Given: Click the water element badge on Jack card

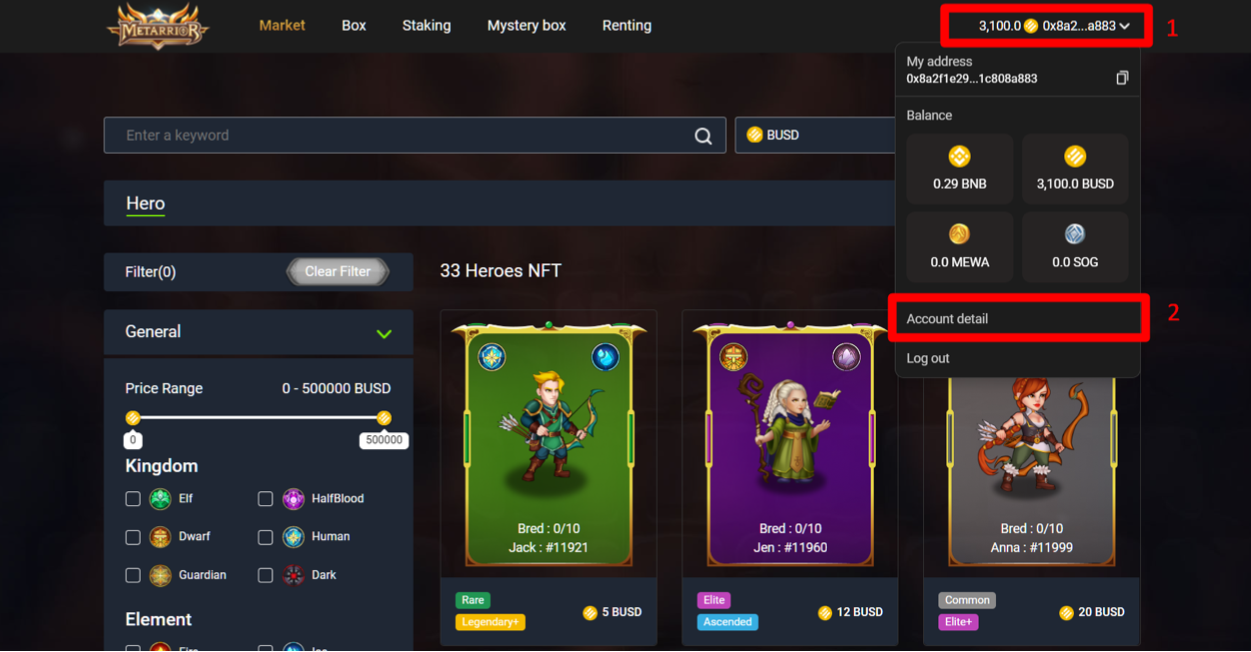Looking at the screenshot, I should click(x=605, y=357).
